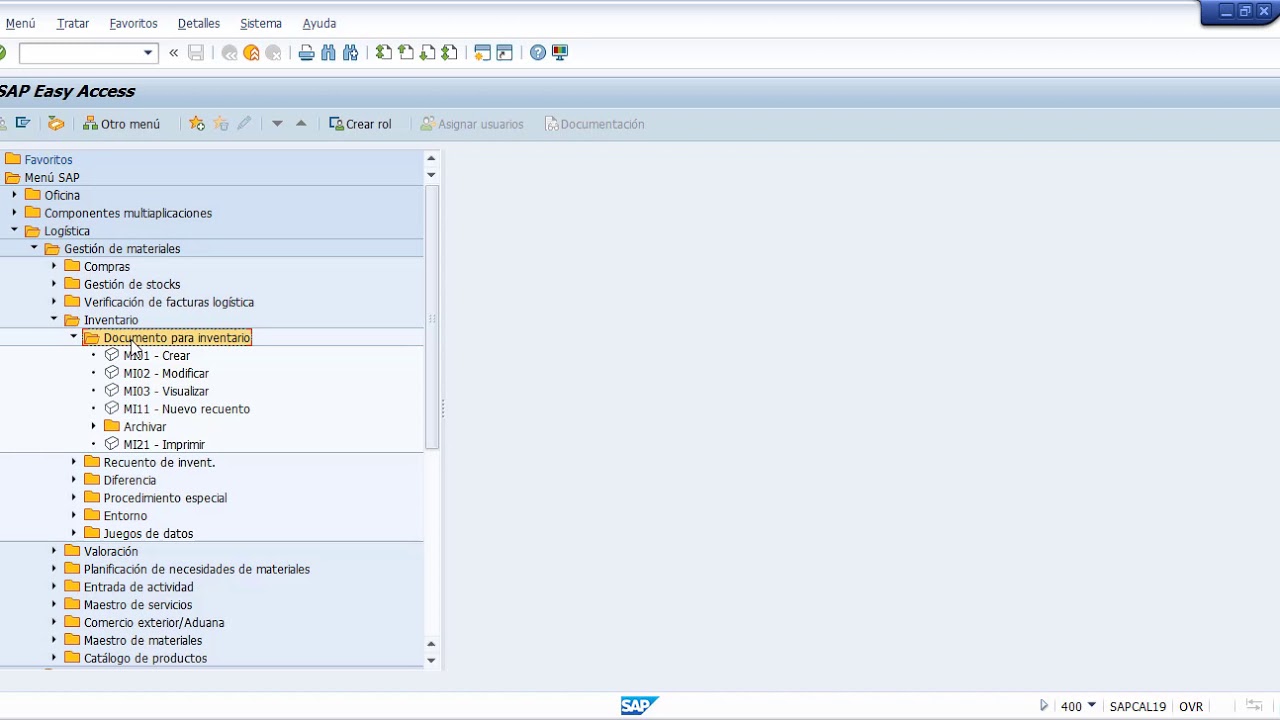The height and width of the screenshot is (720, 1280).
Task: Collapse the command field with double chevron
Action: tap(174, 53)
